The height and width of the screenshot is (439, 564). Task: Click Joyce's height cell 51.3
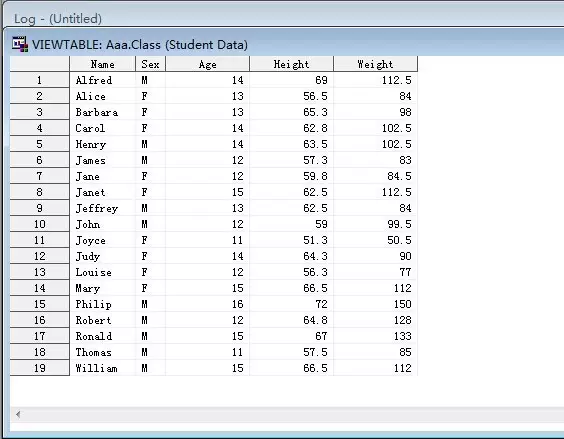click(x=291, y=240)
